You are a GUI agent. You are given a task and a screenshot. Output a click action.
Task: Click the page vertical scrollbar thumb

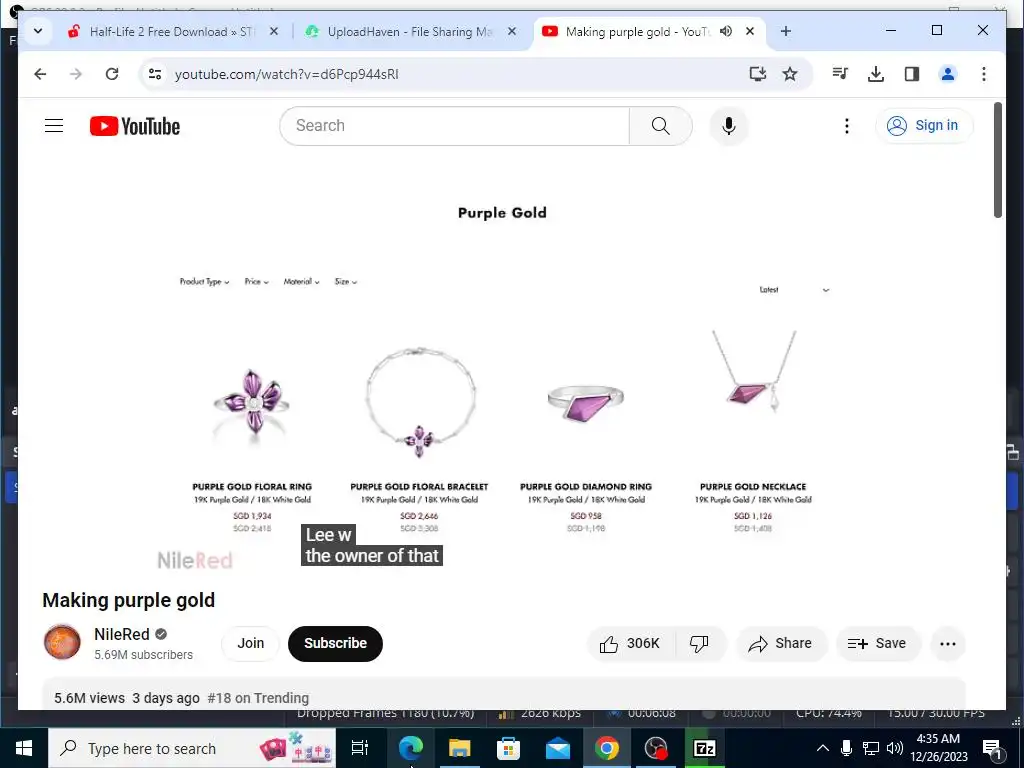997,160
